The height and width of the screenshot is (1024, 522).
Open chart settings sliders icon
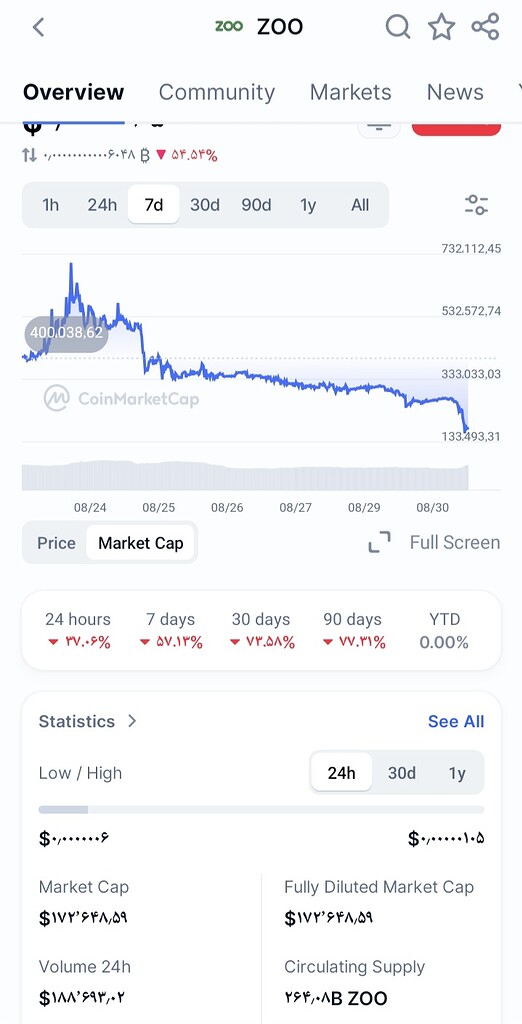click(x=476, y=205)
